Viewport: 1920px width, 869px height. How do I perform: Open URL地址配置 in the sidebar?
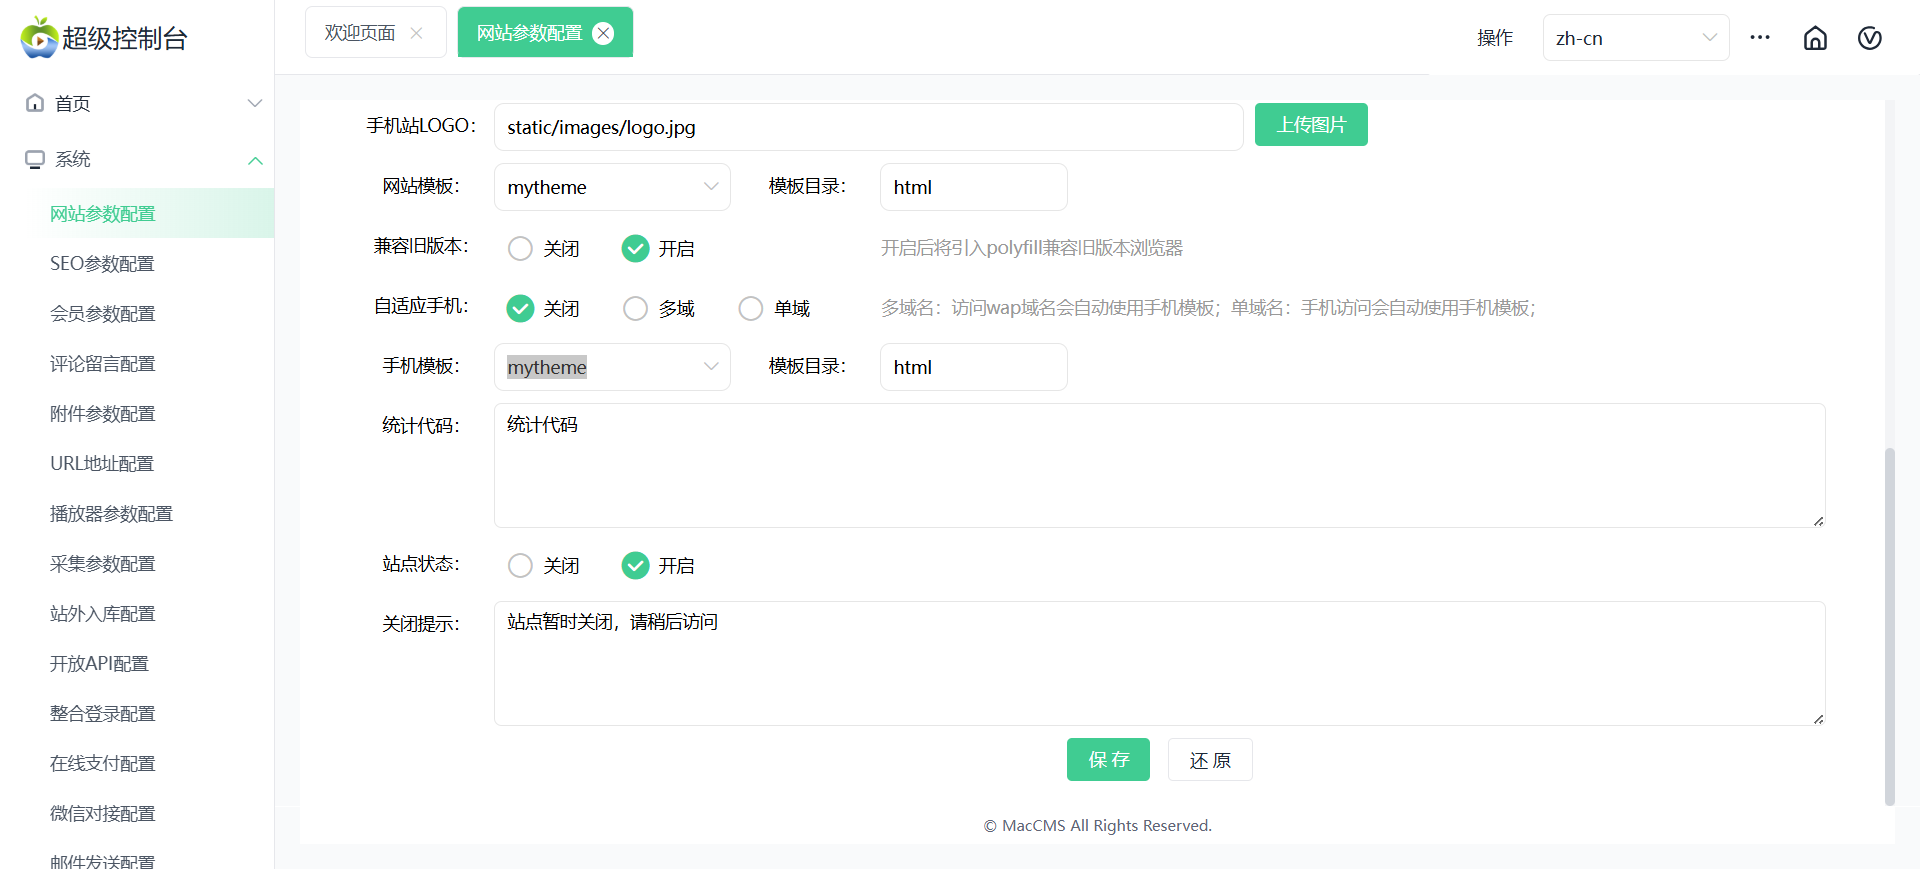137,463
